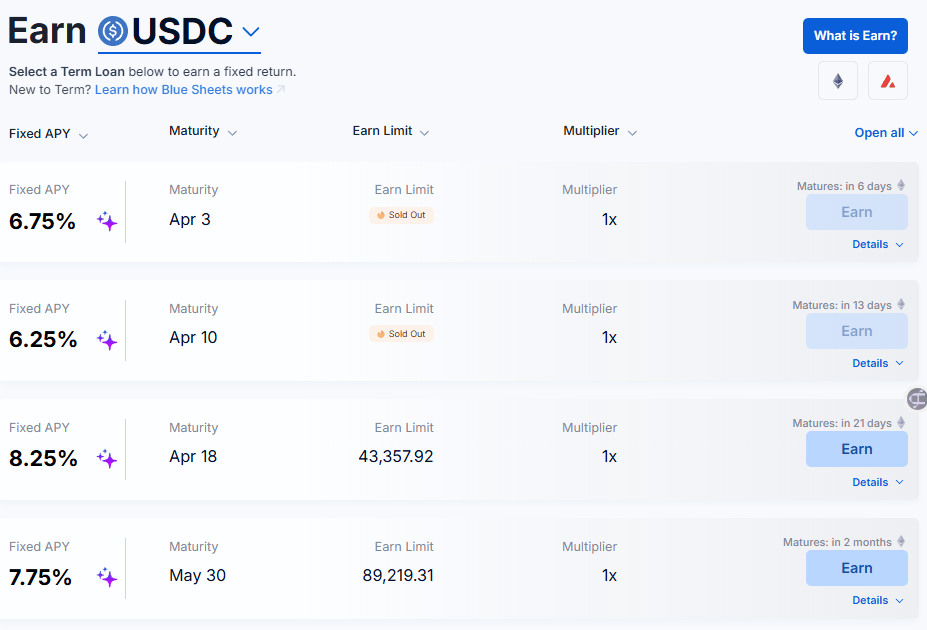Select the Ethereum network icon button
The image size is (927, 630).
click(x=837, y=81)
